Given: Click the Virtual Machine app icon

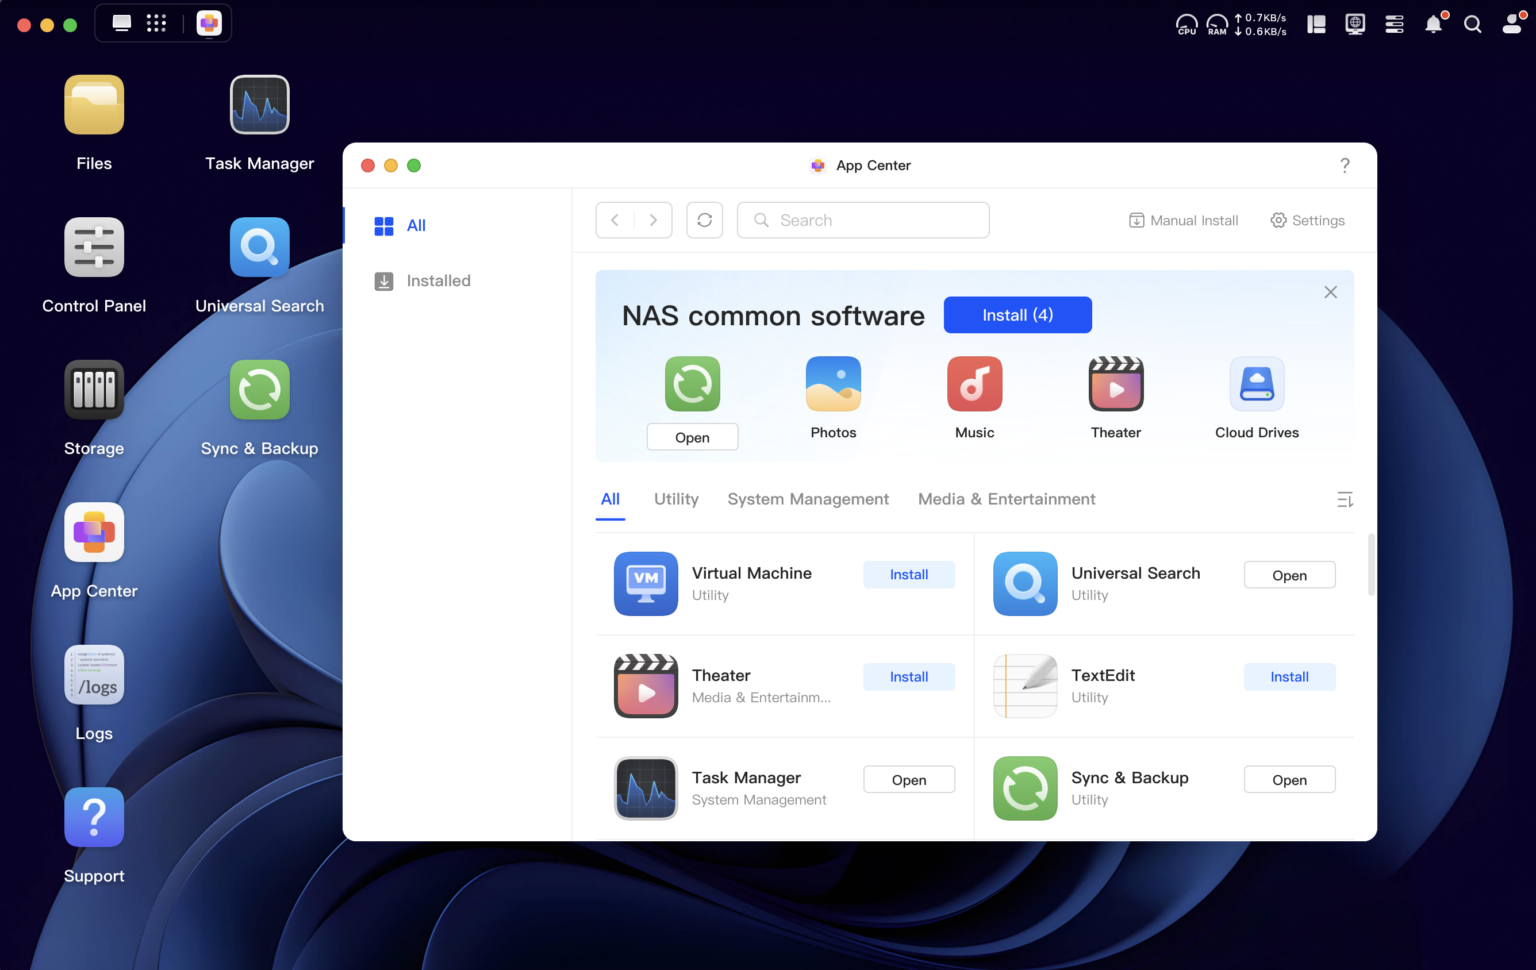Looking at the screenshot, I should click(646, 584).
